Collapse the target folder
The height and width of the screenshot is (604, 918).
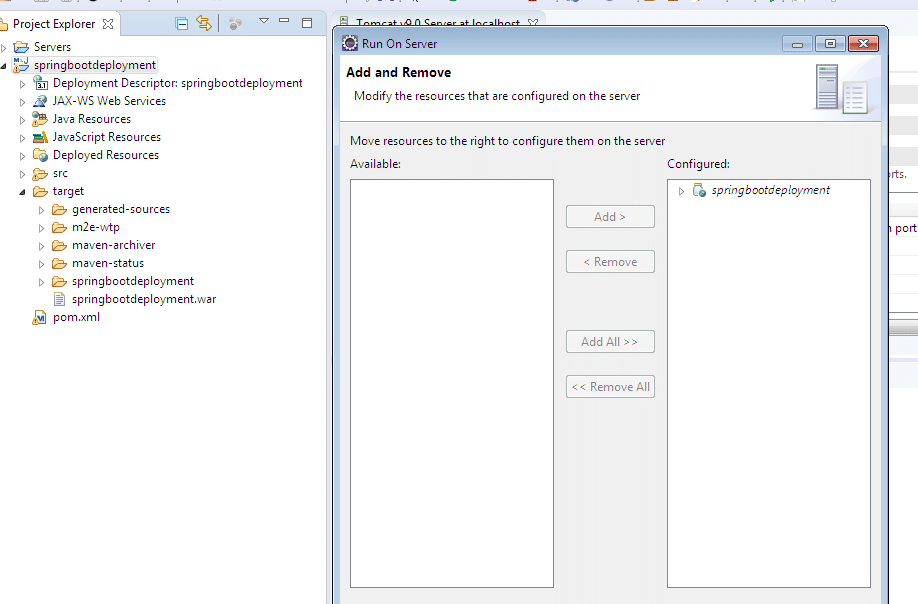pyautogui.click(x=22, y=192)
